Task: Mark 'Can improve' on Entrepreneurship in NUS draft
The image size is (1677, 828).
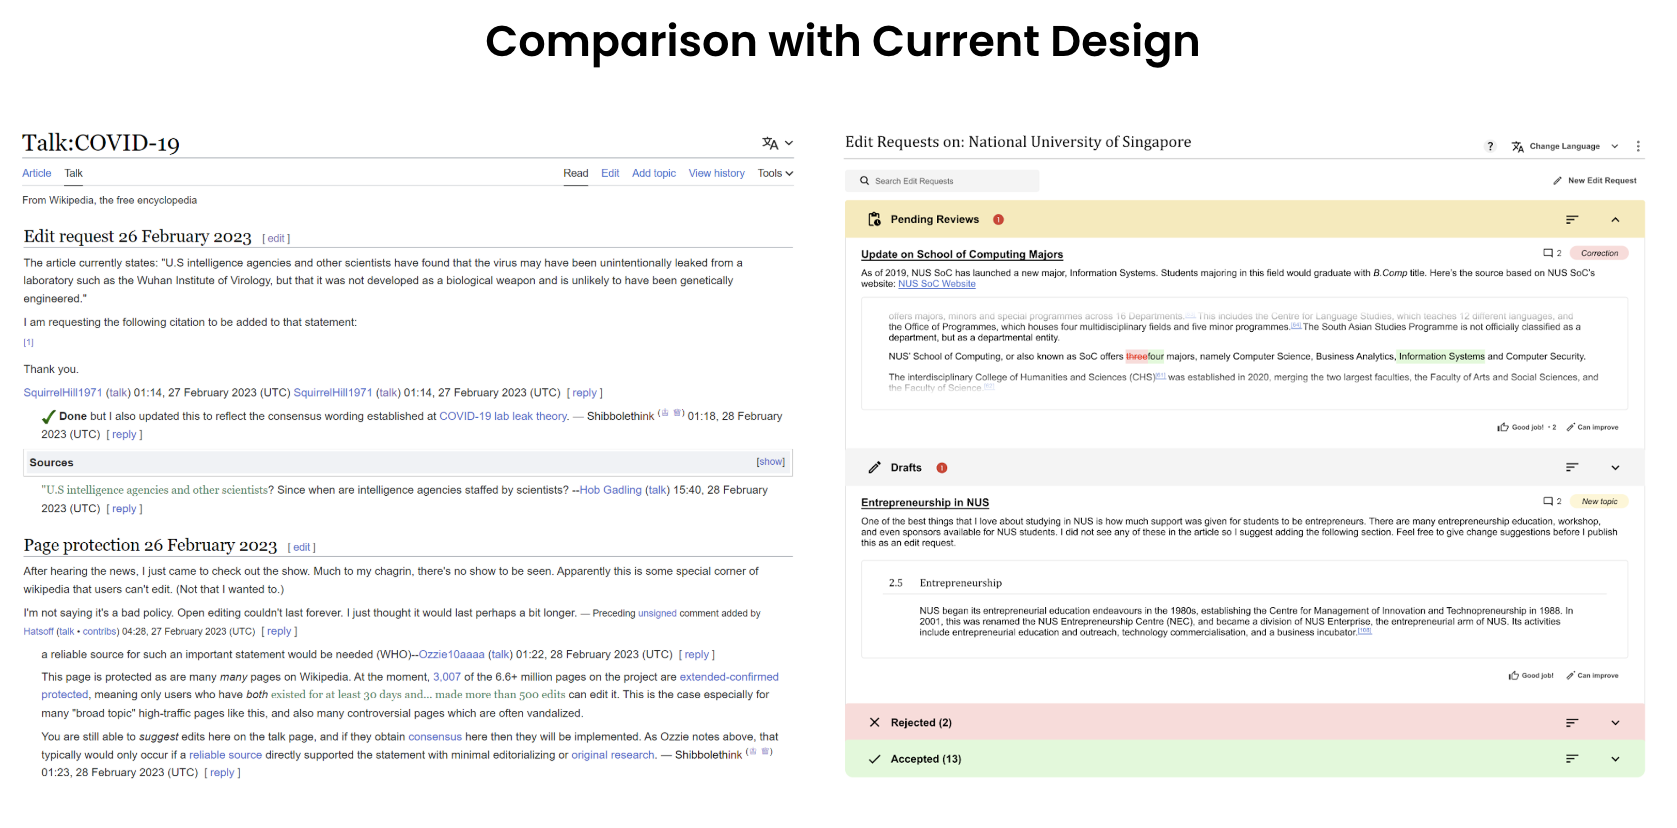Action: [1592, 676]
